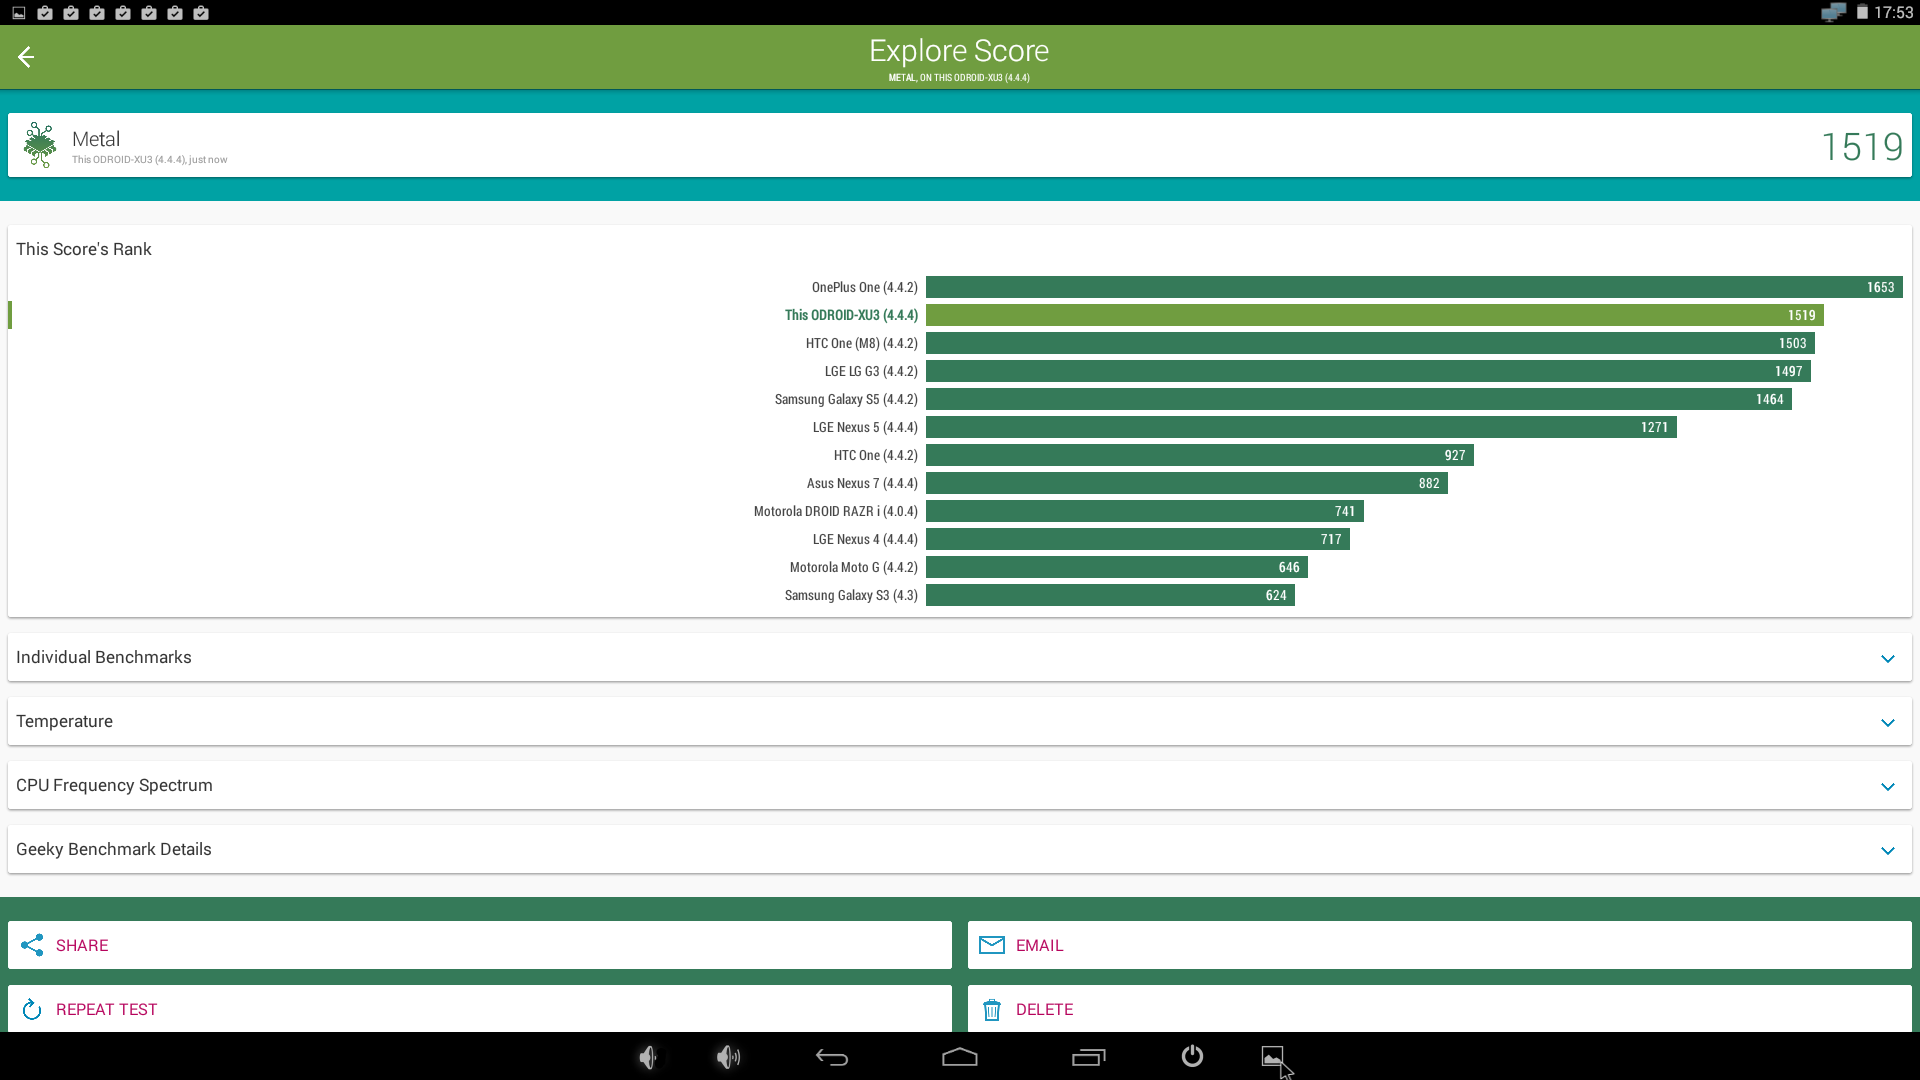The height and width of the screenshot is (1080, 1920).
Task: Click the share icon
Action: (32, 945)
